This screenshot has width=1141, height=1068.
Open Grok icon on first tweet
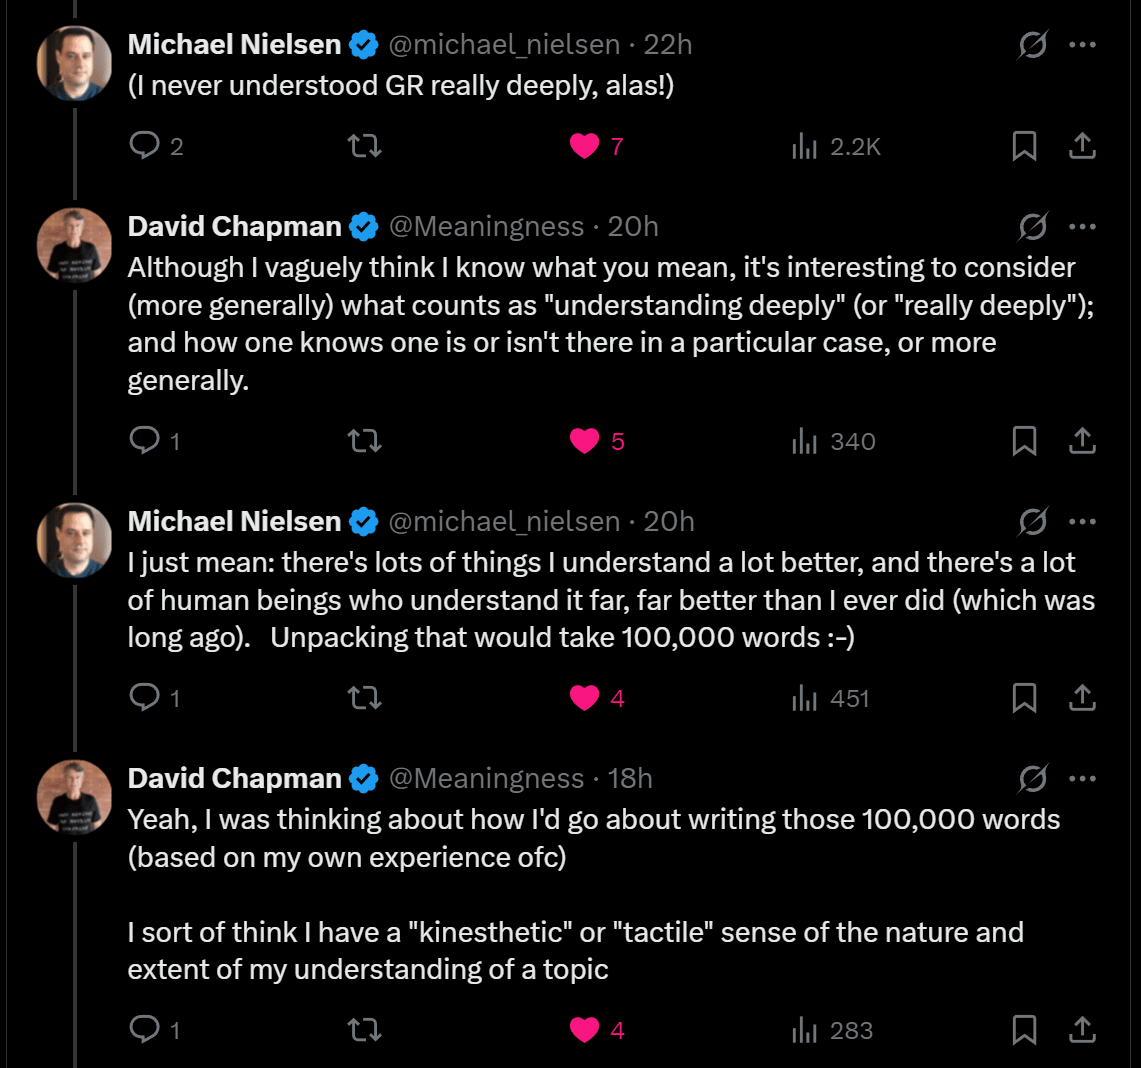pyautogui.click(x=1032, y=45)
